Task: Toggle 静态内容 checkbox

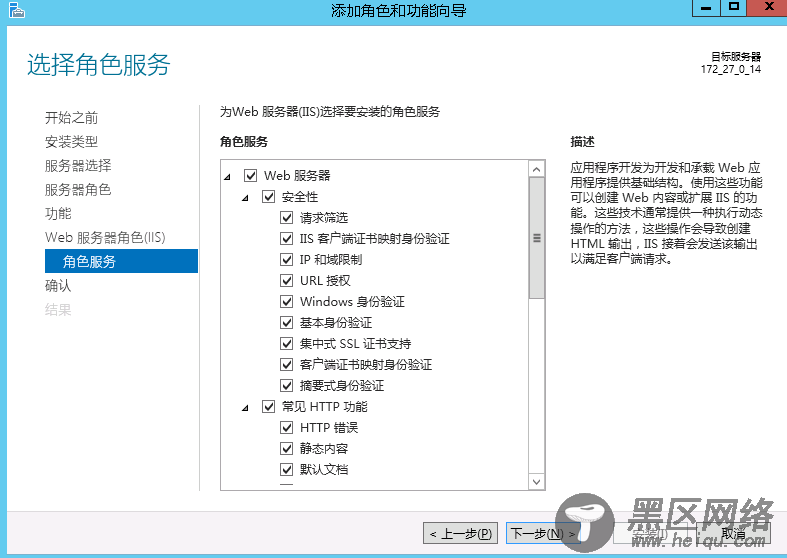Action: 287,449
